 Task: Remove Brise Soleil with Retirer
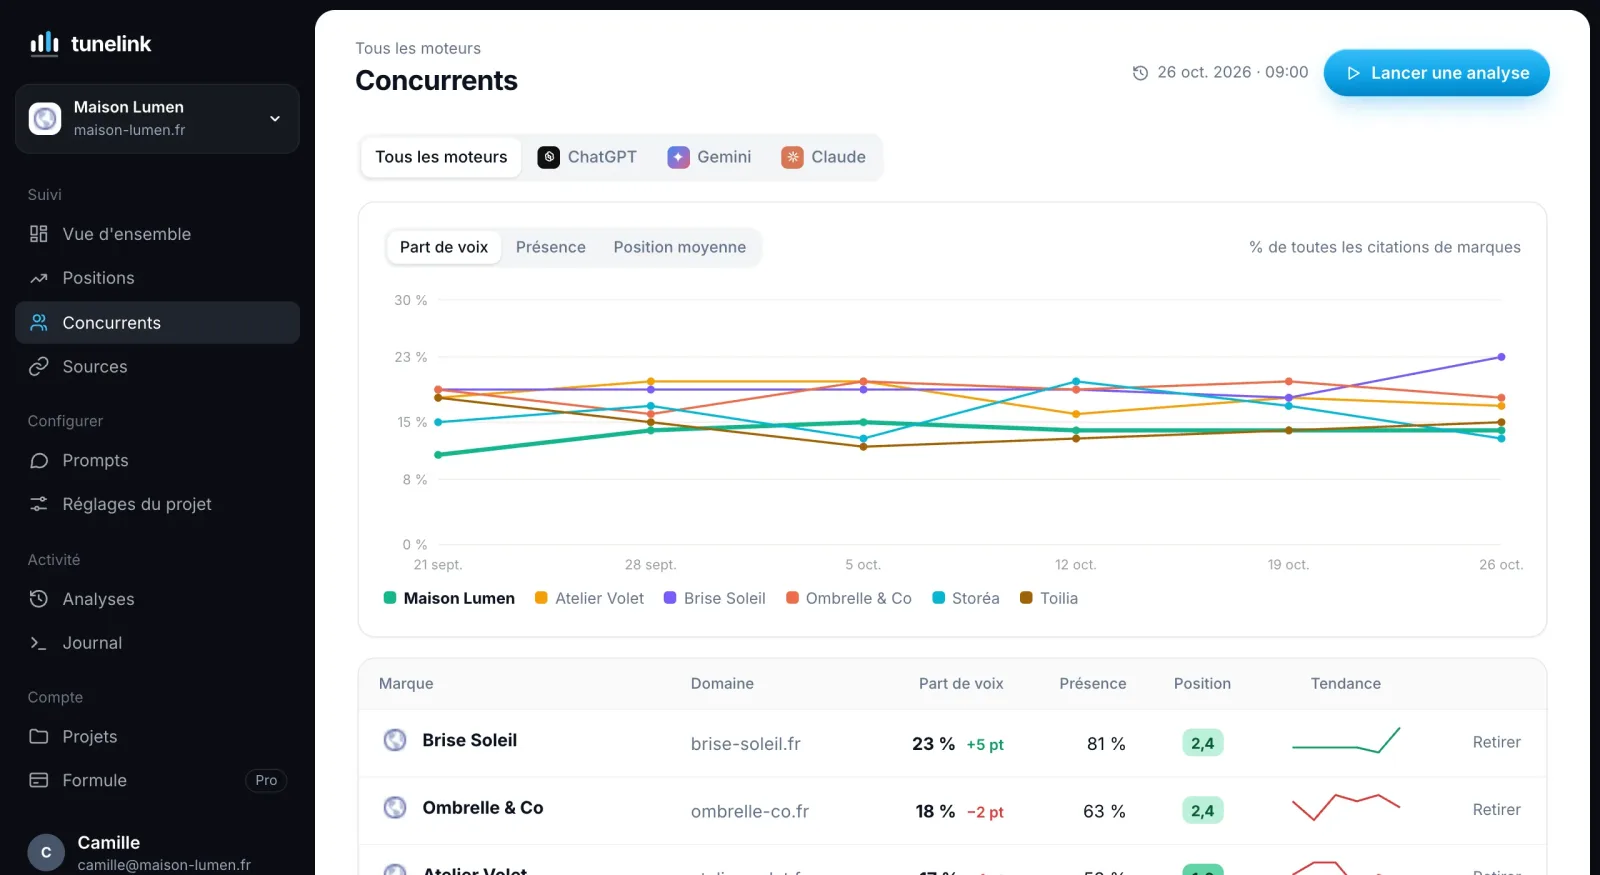(1496, 742)
